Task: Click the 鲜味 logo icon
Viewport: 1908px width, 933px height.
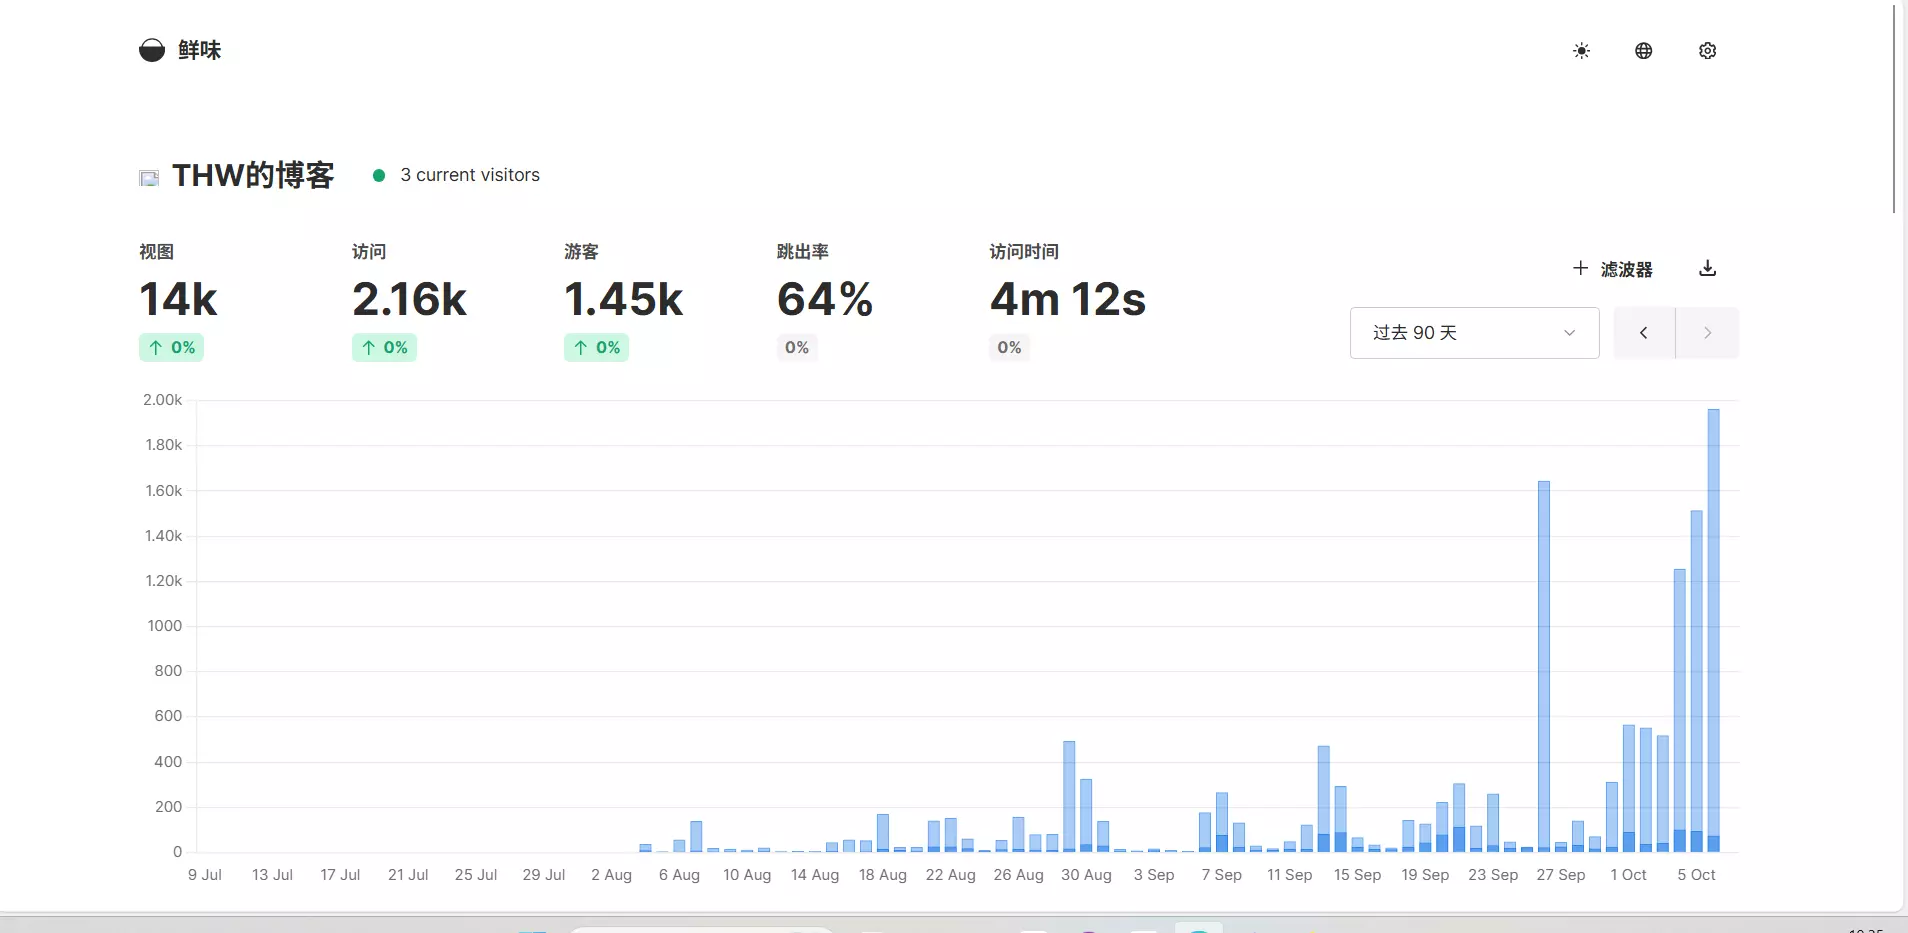Action: [x=152, y=50]
